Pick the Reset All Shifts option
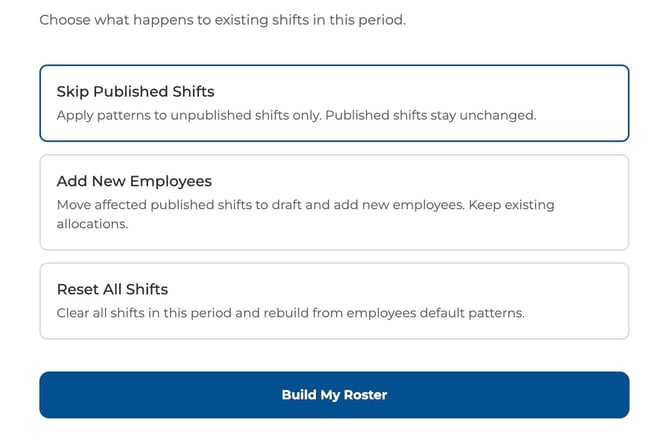 (x=334, y=301)
